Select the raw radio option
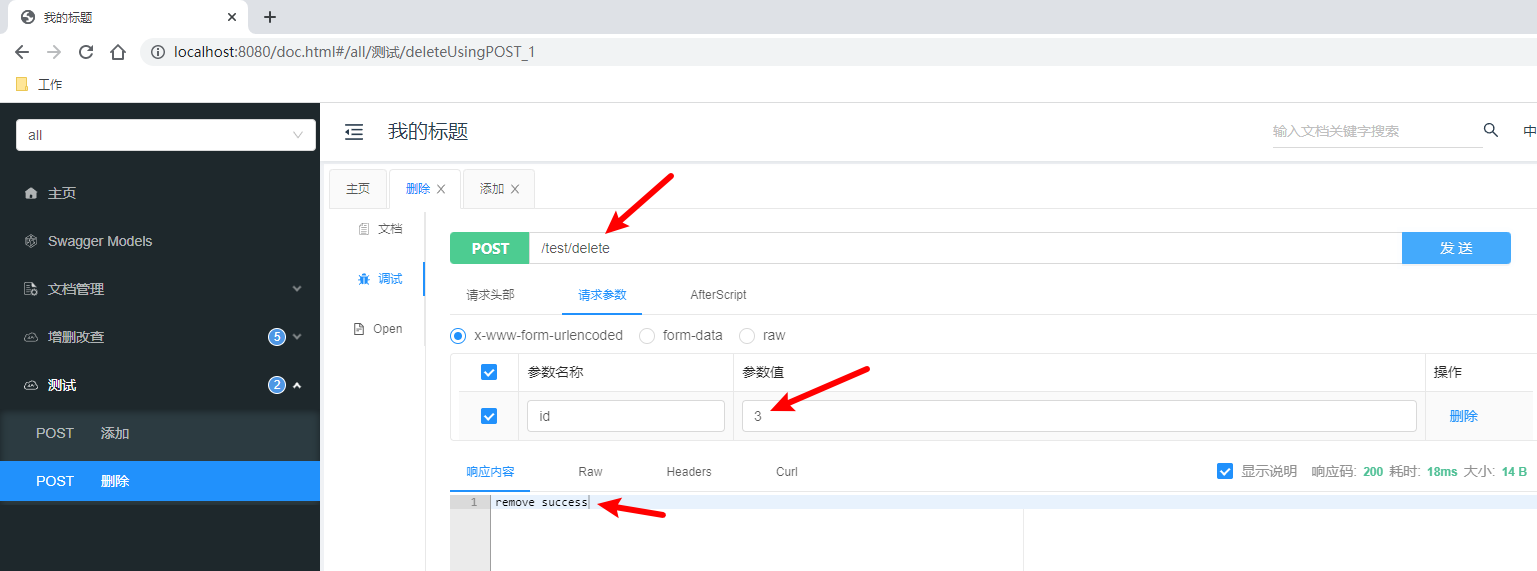Image resolution: width=1537 pixels, height=571 pixels. pyautogui.click(x=747, y=336)
